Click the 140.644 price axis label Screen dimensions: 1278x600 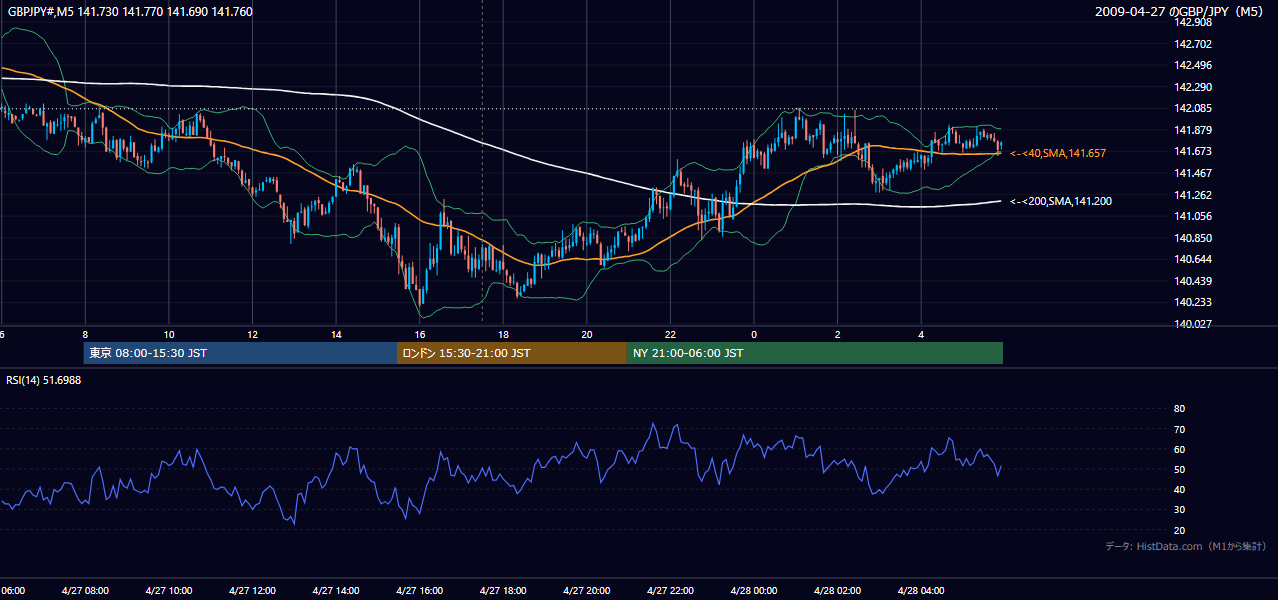click(1192, 260)
